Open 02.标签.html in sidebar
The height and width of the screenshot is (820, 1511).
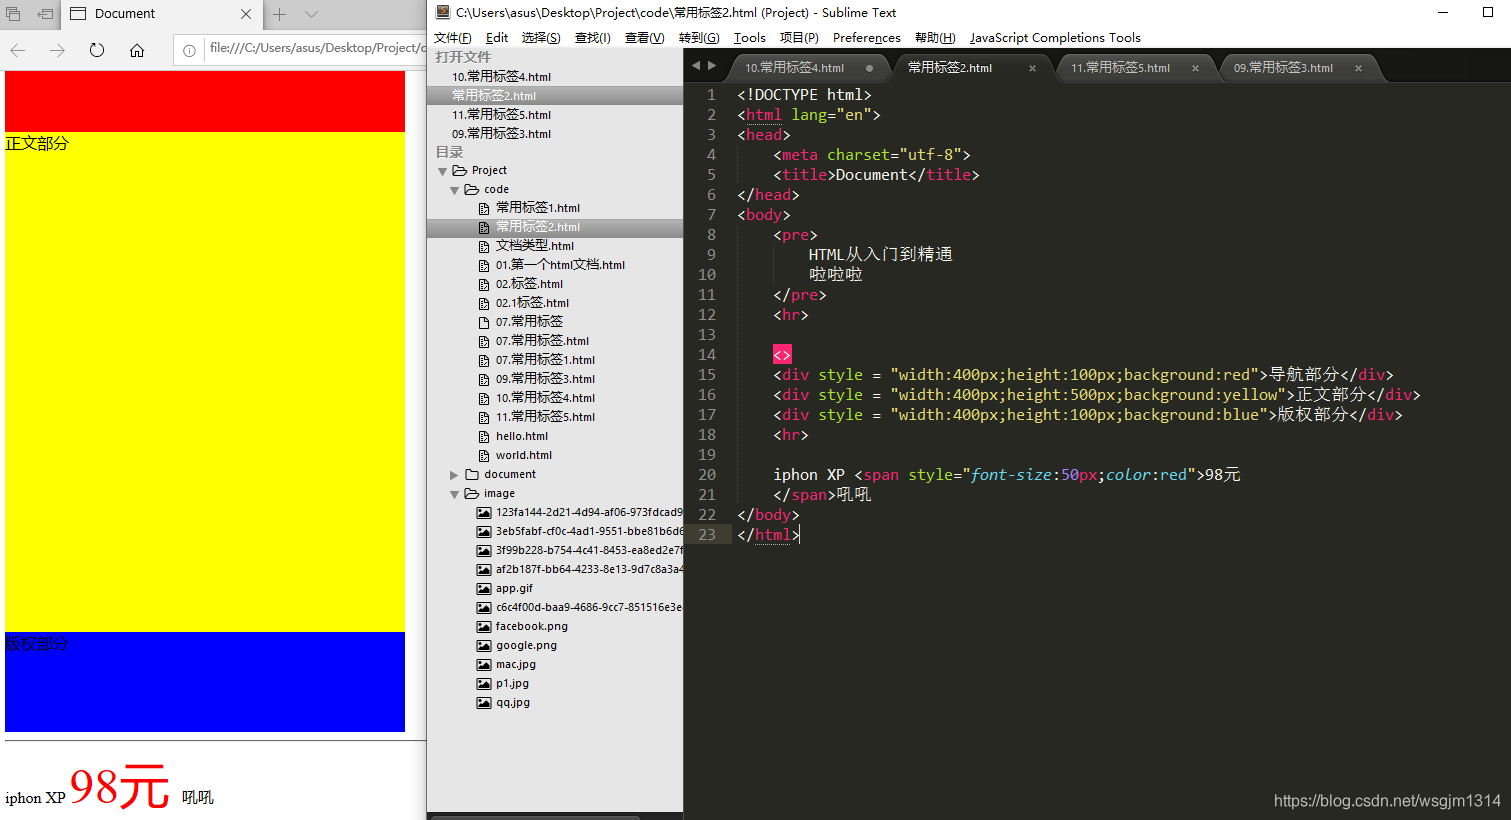point(529,284)
